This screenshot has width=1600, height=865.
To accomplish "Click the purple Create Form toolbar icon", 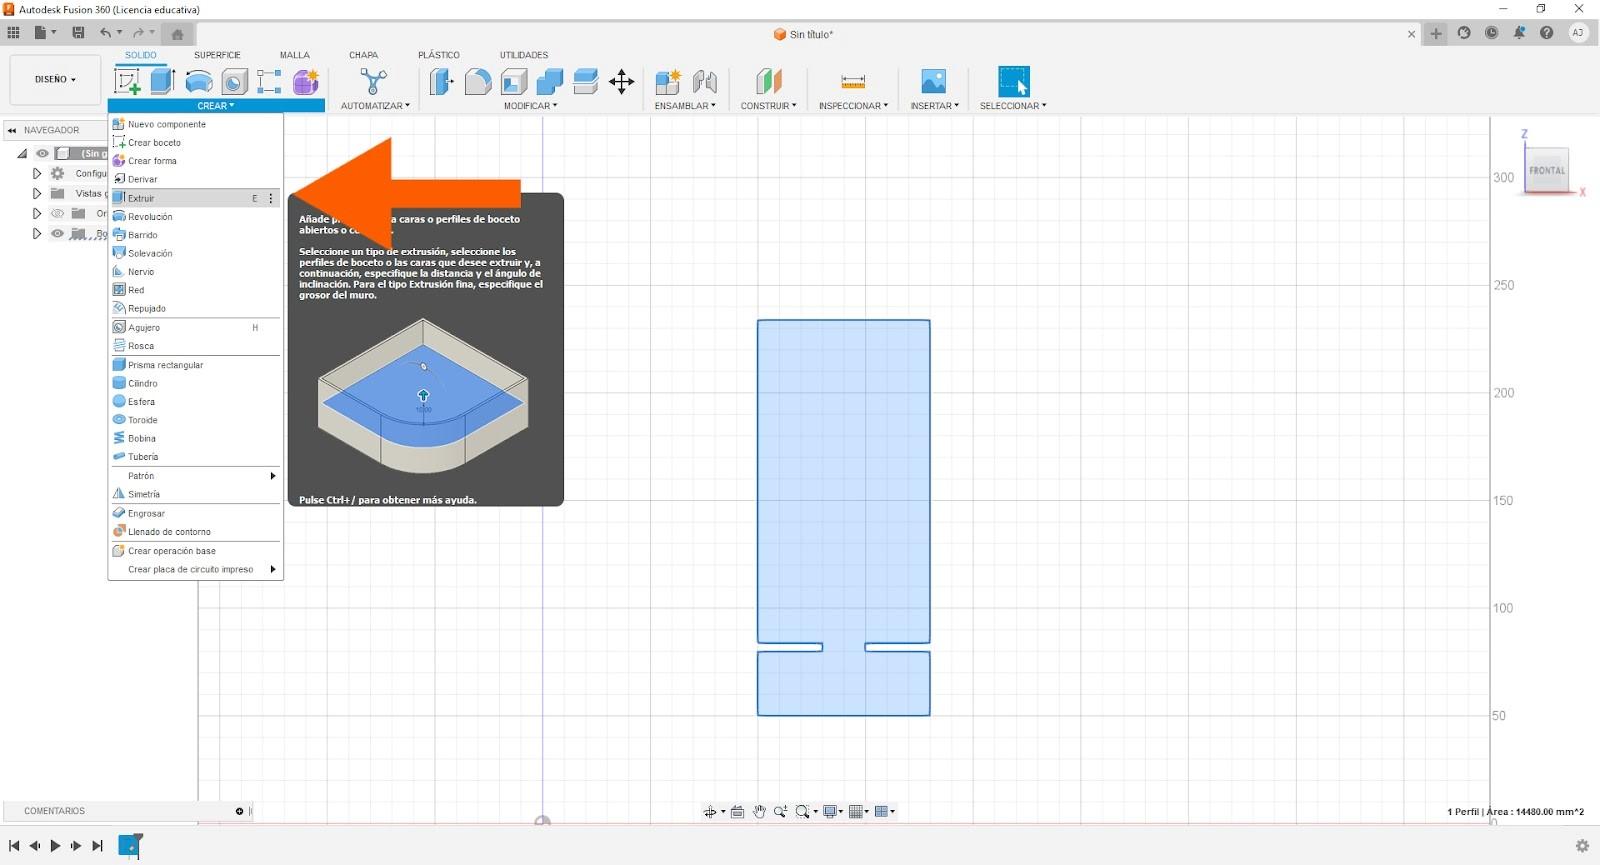I will (306, 81).
